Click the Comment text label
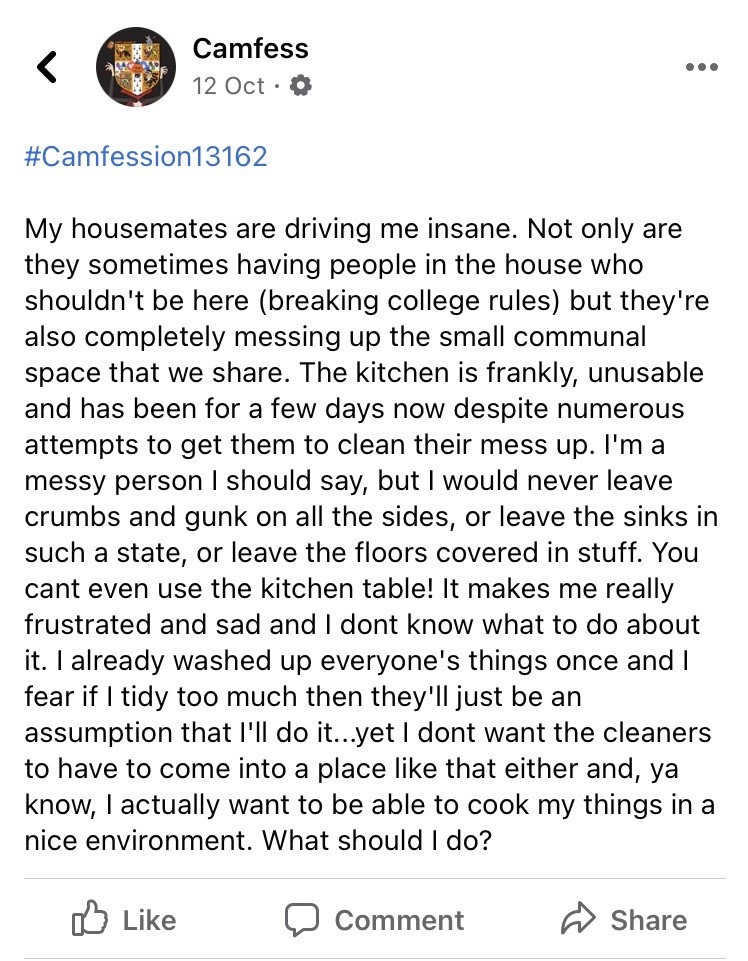 pos(399,921)
